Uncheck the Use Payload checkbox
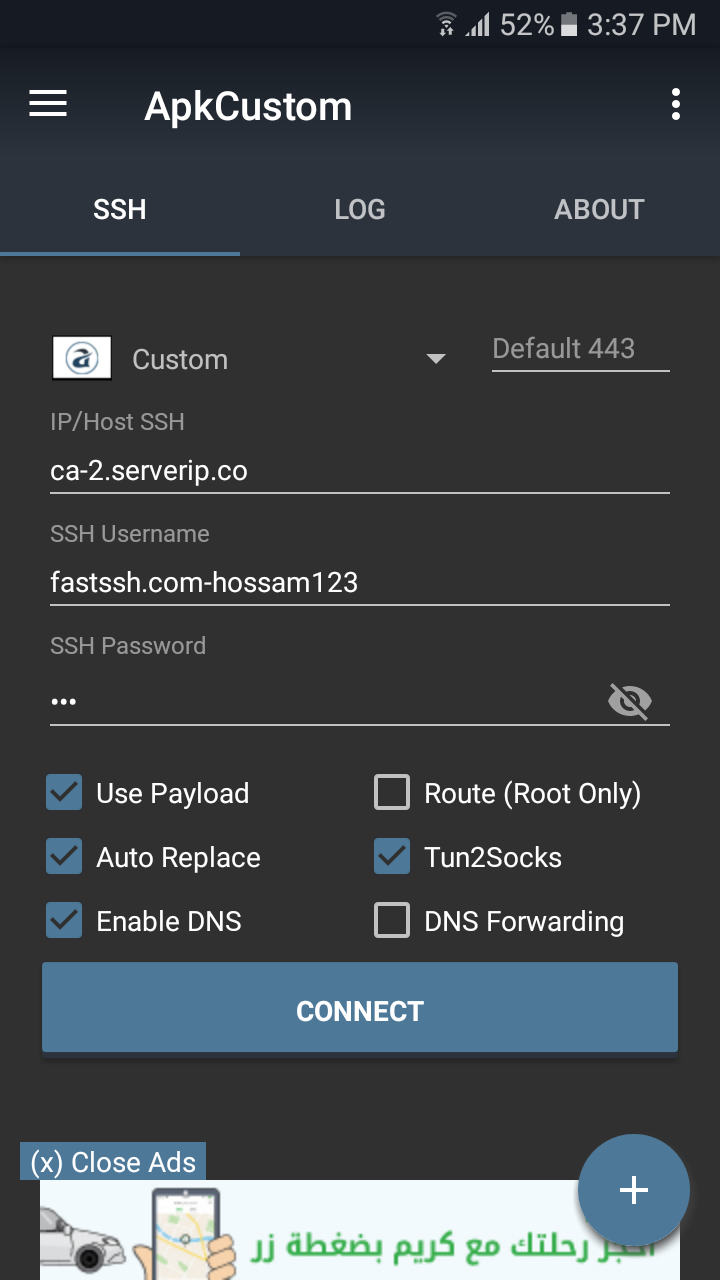This screenshot has width=720, height=1280. pos(64,793)
